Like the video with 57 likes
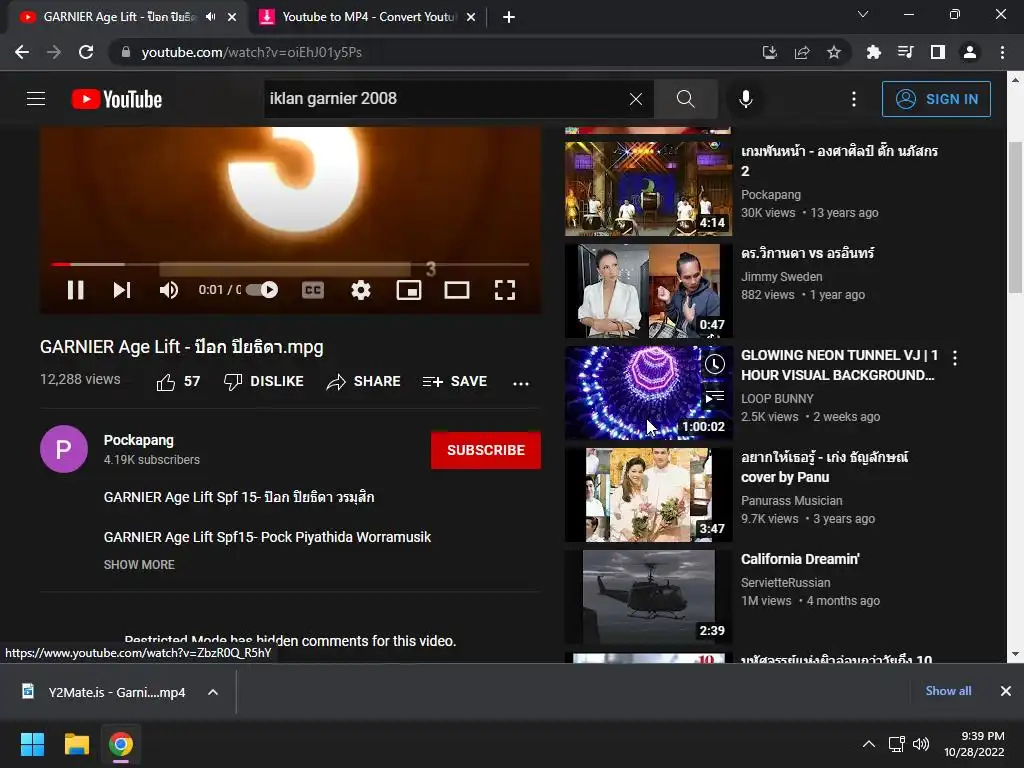1024x768 pixels. pos(178,381)
